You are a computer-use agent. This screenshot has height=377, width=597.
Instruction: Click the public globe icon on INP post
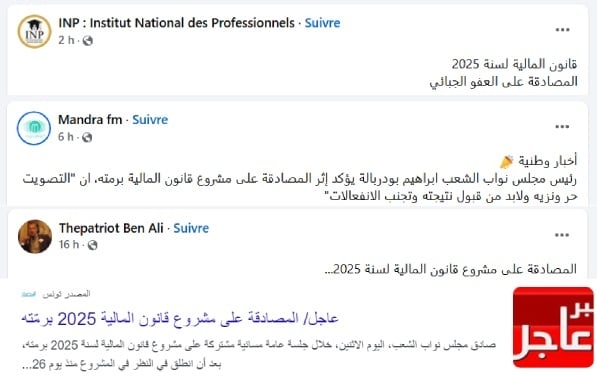[88, 40]
